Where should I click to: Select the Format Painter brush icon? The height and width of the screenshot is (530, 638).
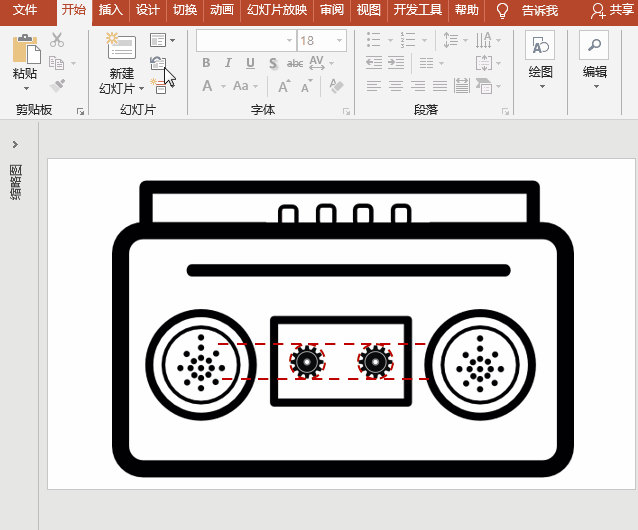click(x=57, y=86)
